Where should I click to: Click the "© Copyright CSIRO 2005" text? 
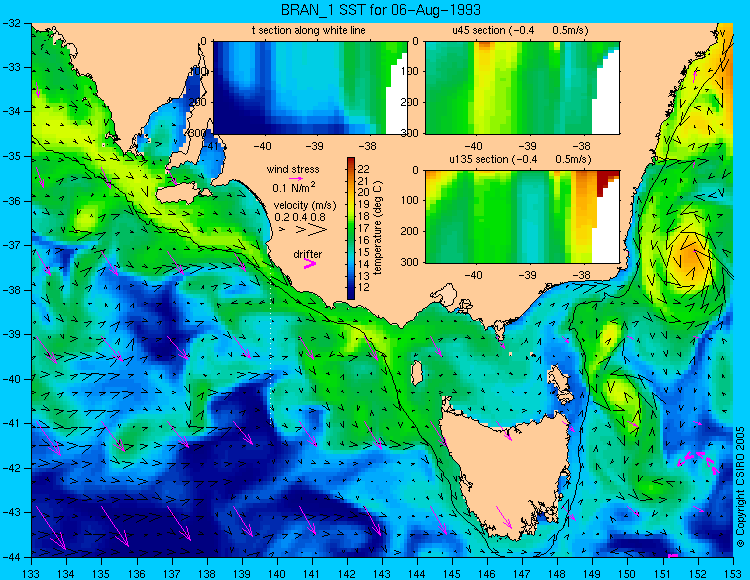coord(740,487)
